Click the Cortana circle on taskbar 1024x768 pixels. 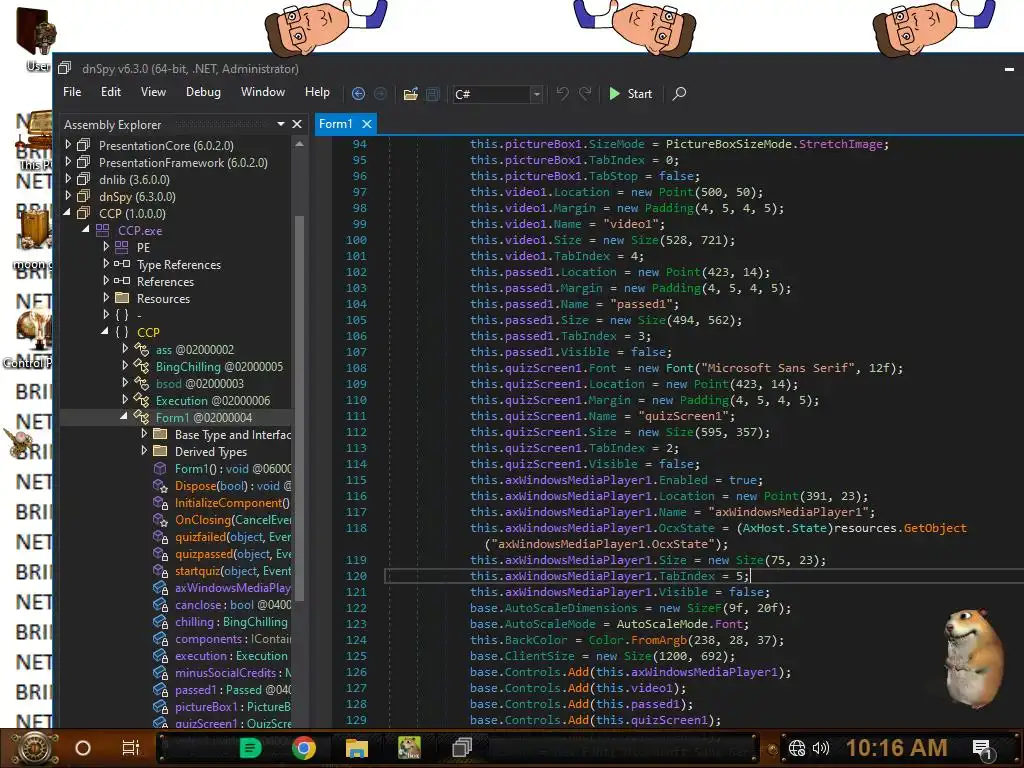(83, 748)
